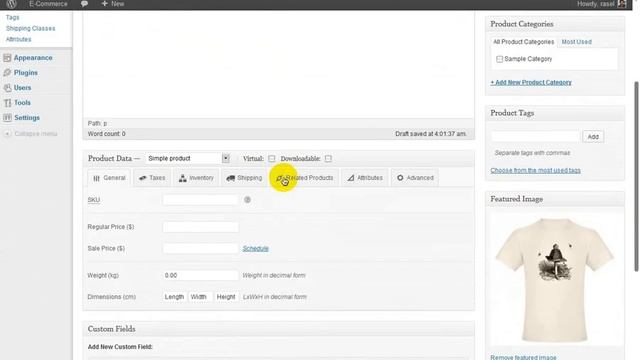
Task: Click the Remove featured image link
Action: click(523, 357)
